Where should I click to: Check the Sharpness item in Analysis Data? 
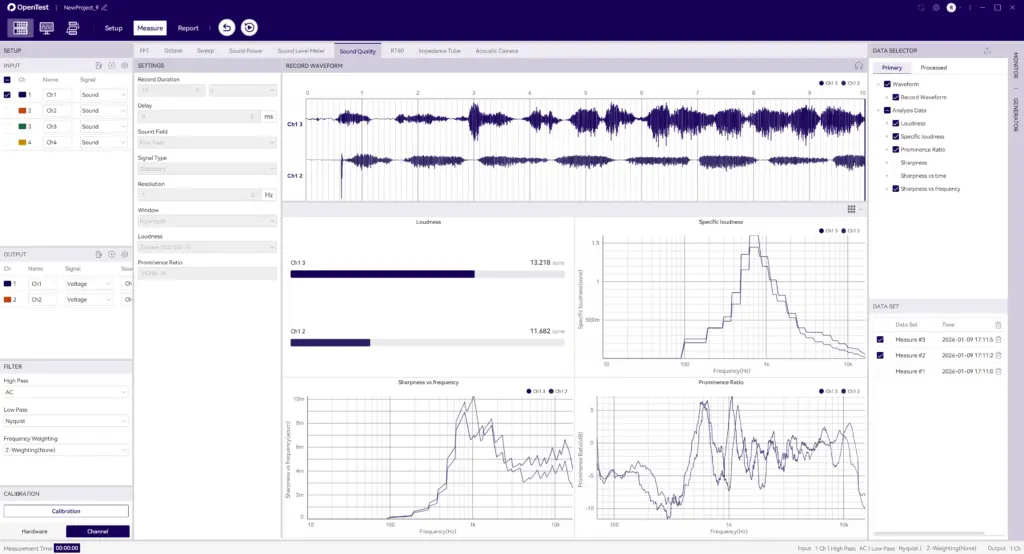(895, 162)
